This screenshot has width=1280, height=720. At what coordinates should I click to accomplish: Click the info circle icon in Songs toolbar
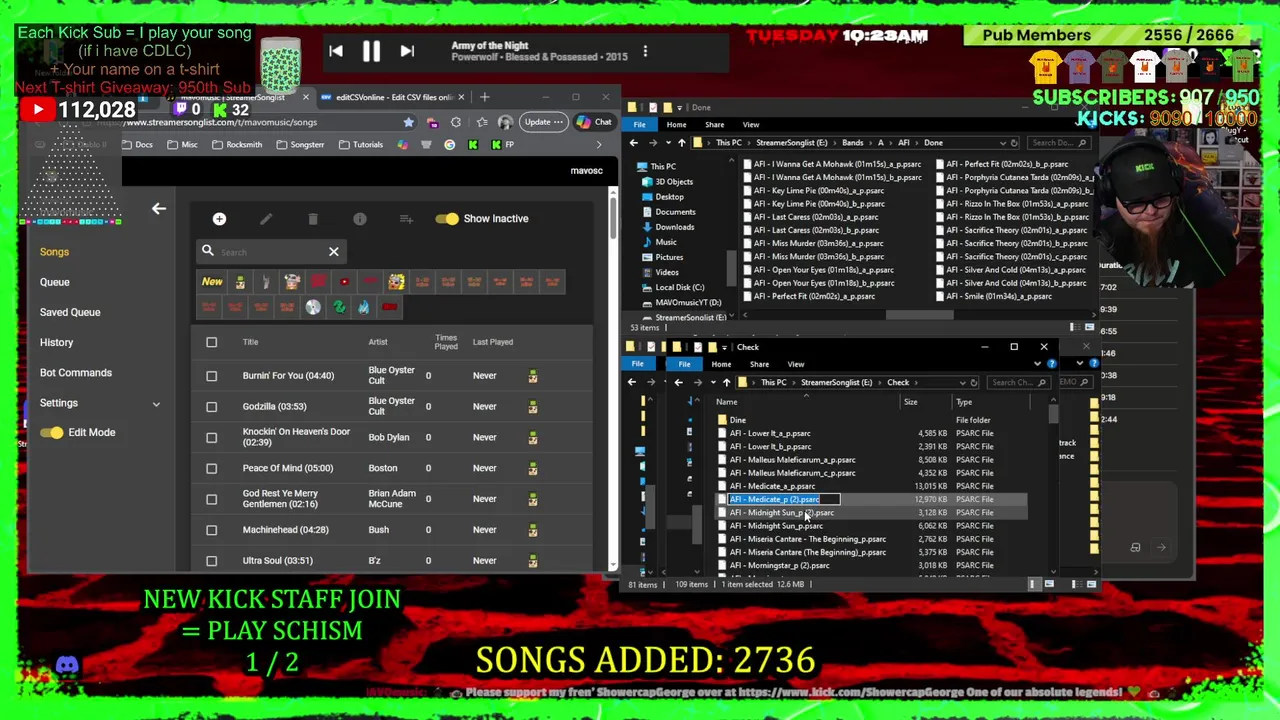(360, 219)
